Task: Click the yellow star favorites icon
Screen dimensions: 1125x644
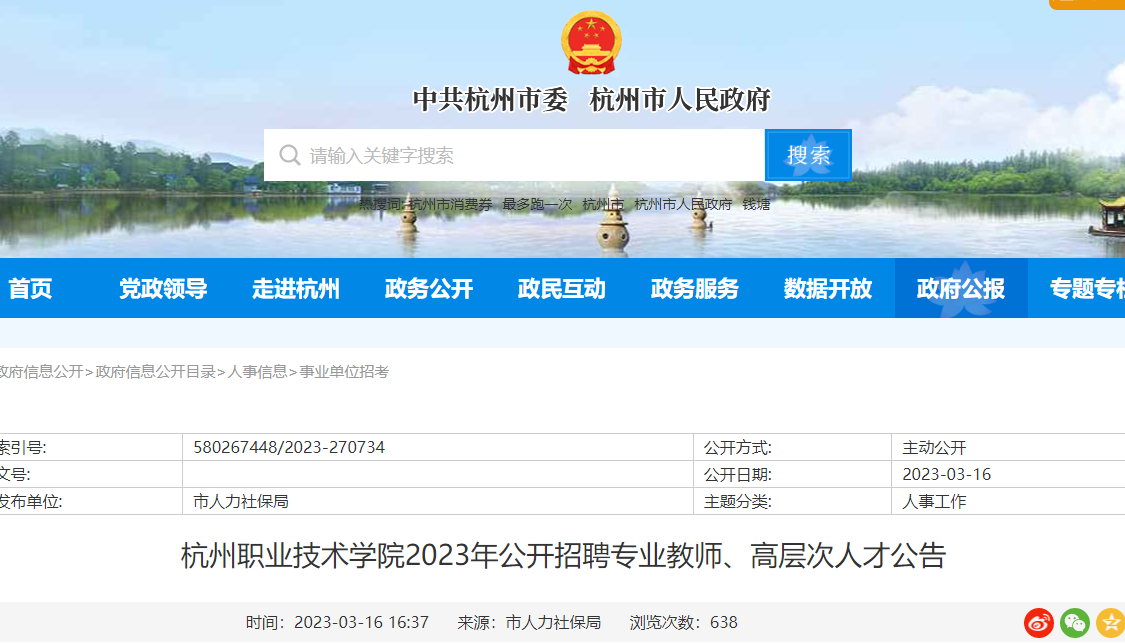Action: [x=1111, y=622]
